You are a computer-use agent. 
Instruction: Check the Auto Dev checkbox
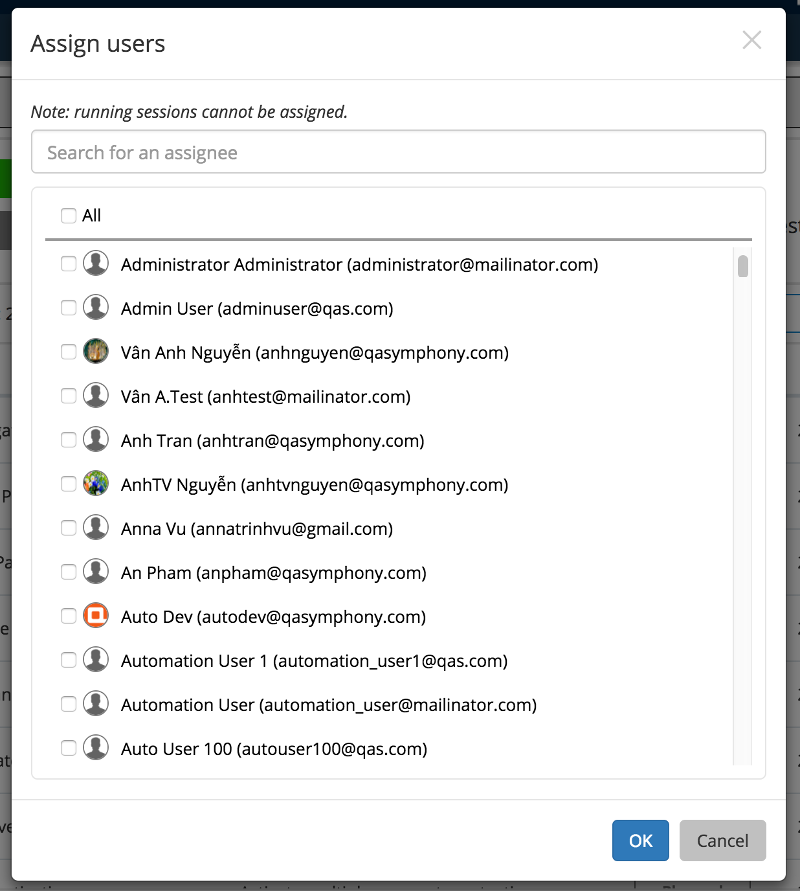point(68,616)
